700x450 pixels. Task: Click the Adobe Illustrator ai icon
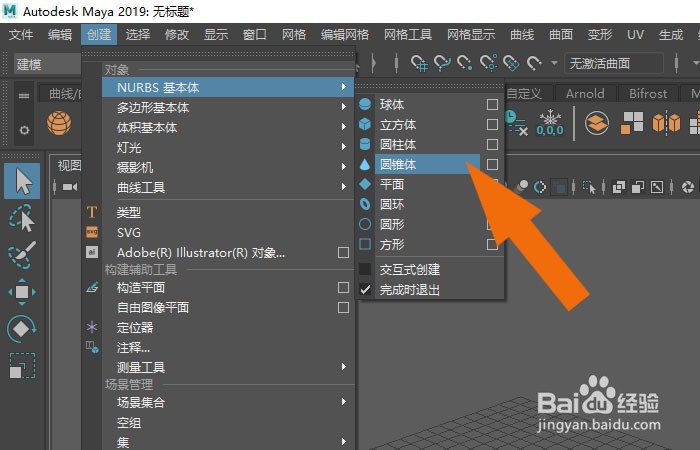(92, 252)
